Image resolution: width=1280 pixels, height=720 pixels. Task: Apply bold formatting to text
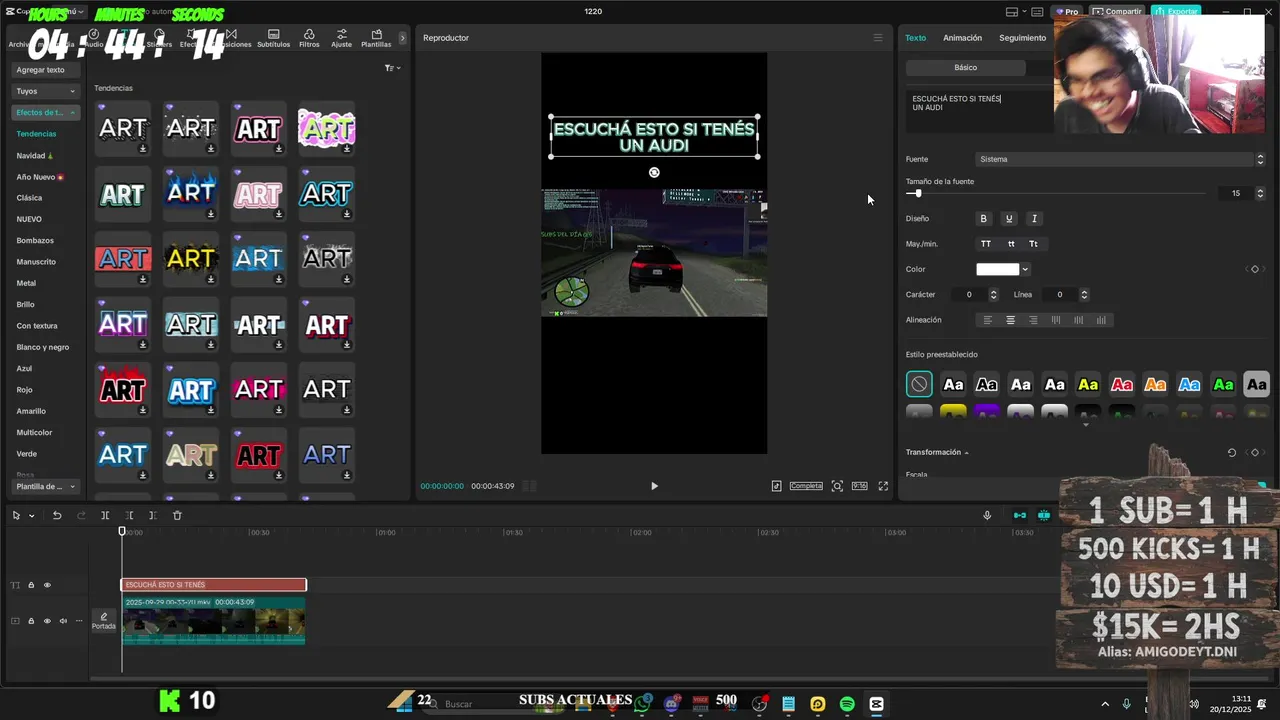tap(983, 218)
